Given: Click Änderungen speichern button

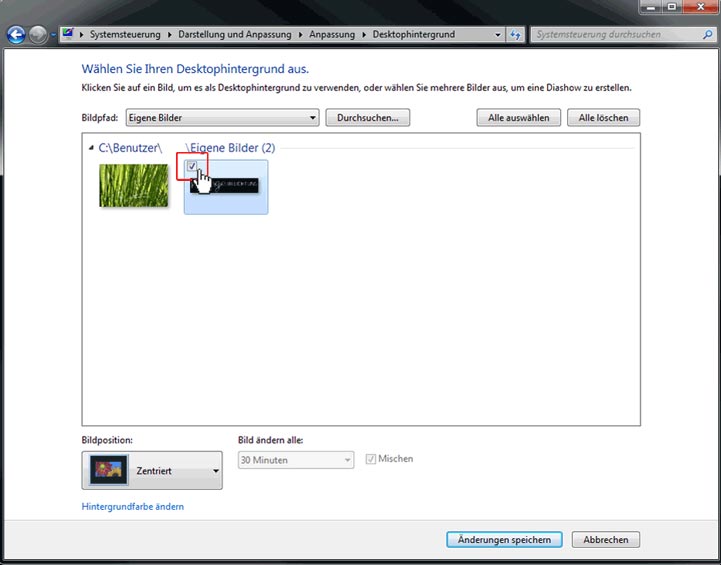Looking at the screenshot, I should (x=504, y=540).
